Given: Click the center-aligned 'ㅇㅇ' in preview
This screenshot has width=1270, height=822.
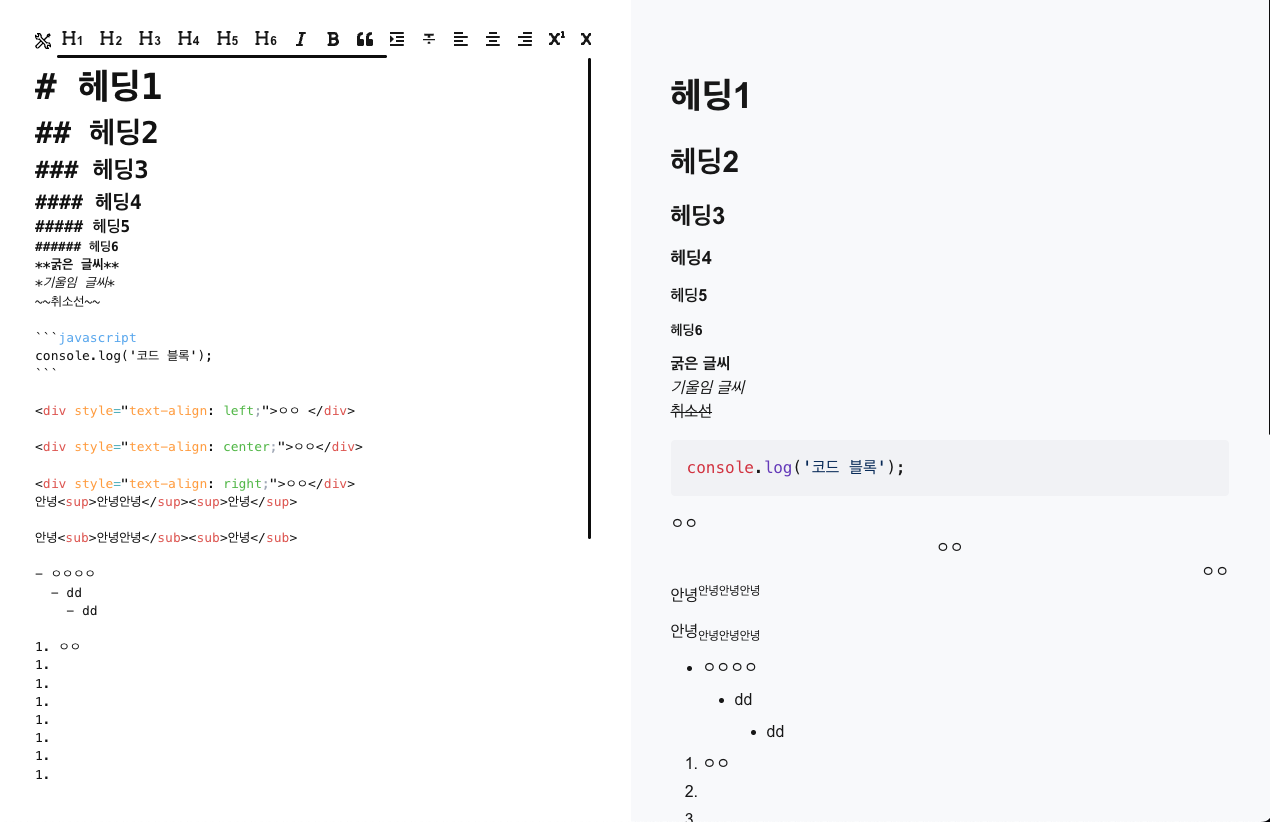Looking at the screenshot, I should tap(949, 547).
